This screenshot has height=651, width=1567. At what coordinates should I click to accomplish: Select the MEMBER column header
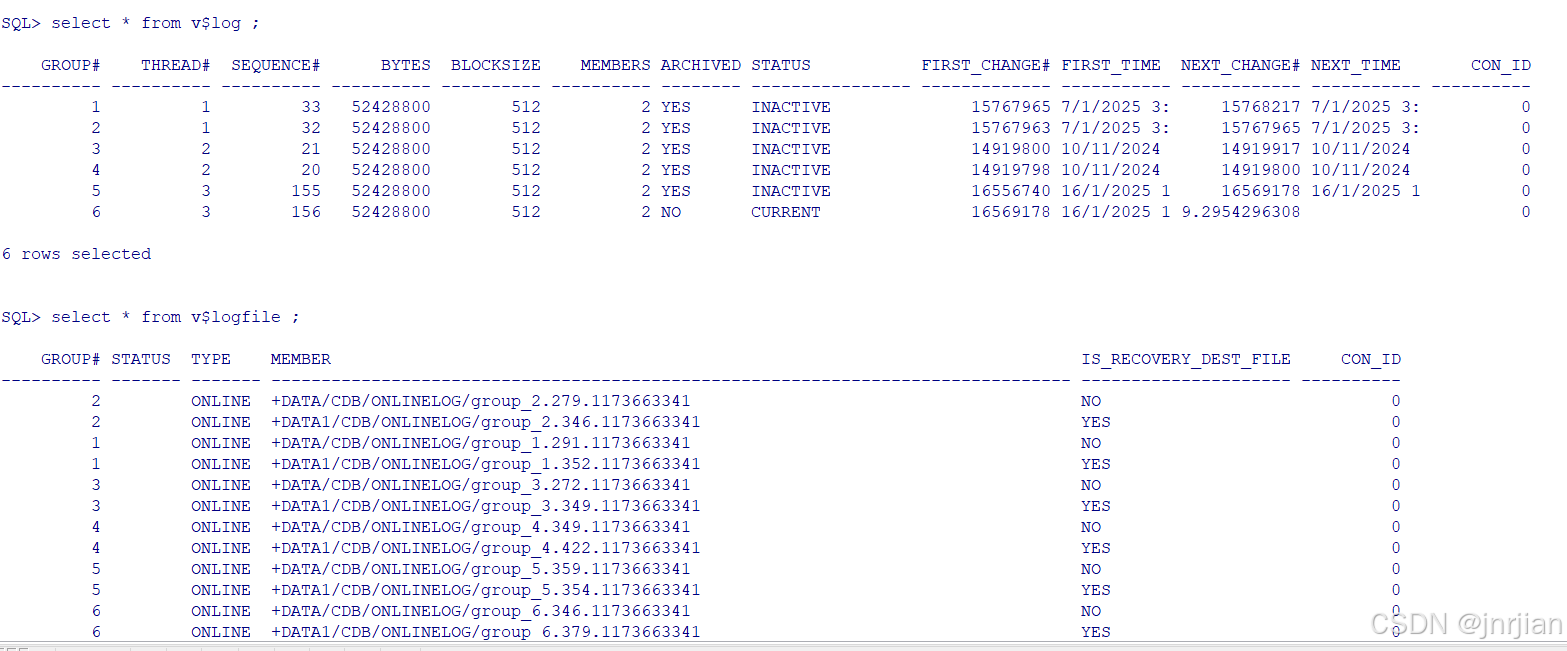[300, 358]
